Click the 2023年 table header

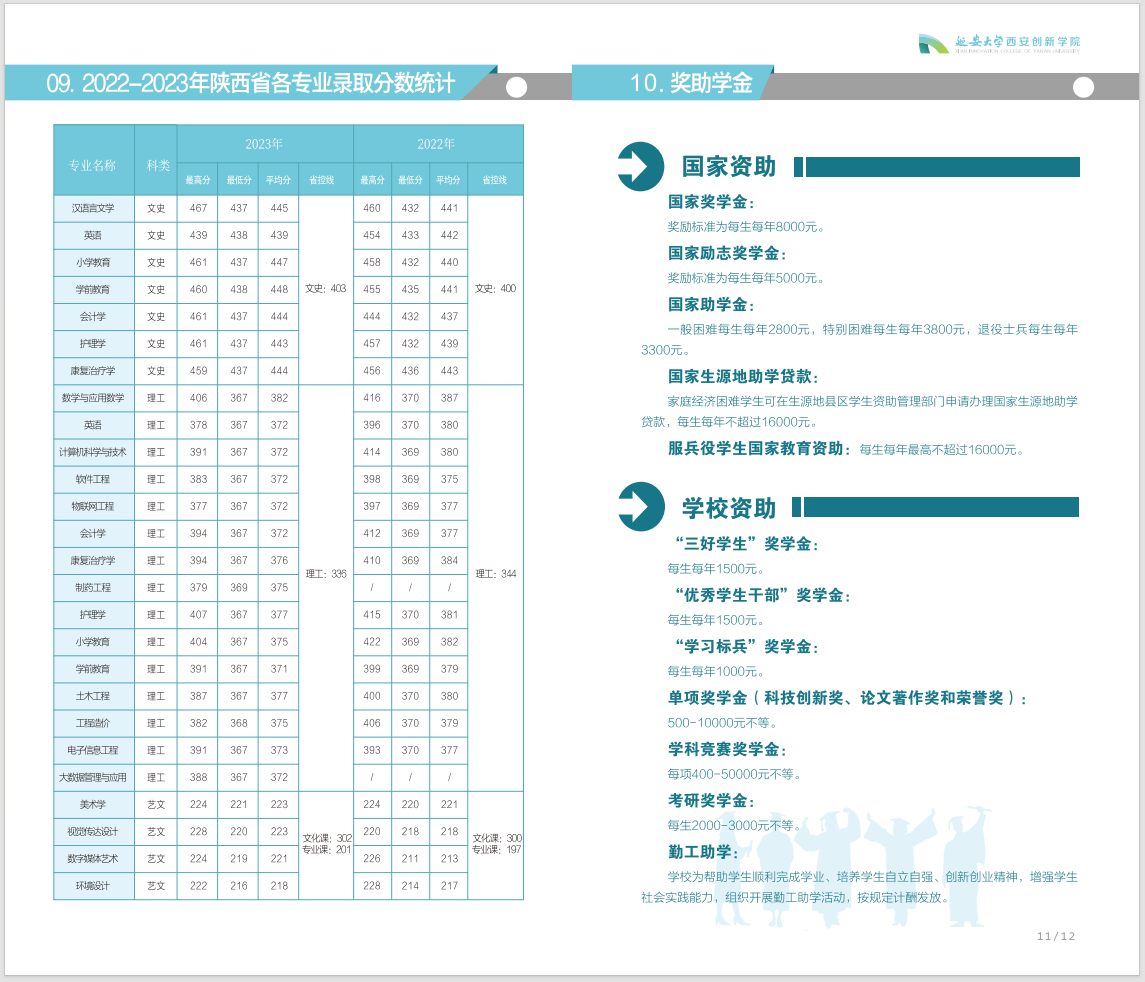[264, 144]
